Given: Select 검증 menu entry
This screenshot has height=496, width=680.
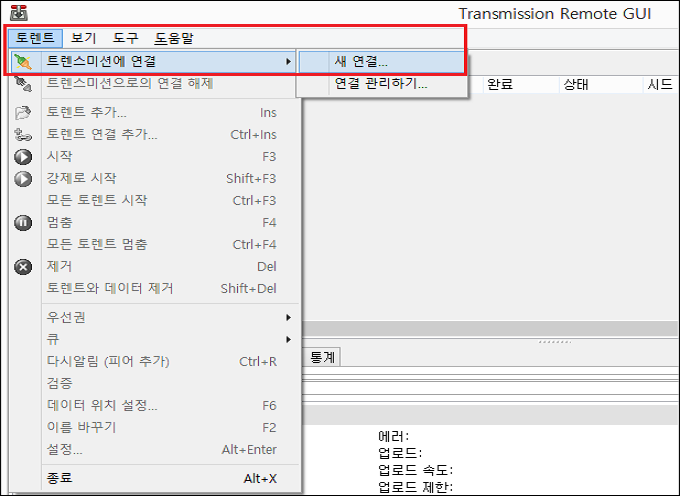Looking at the screenshot, I should 154,383.
